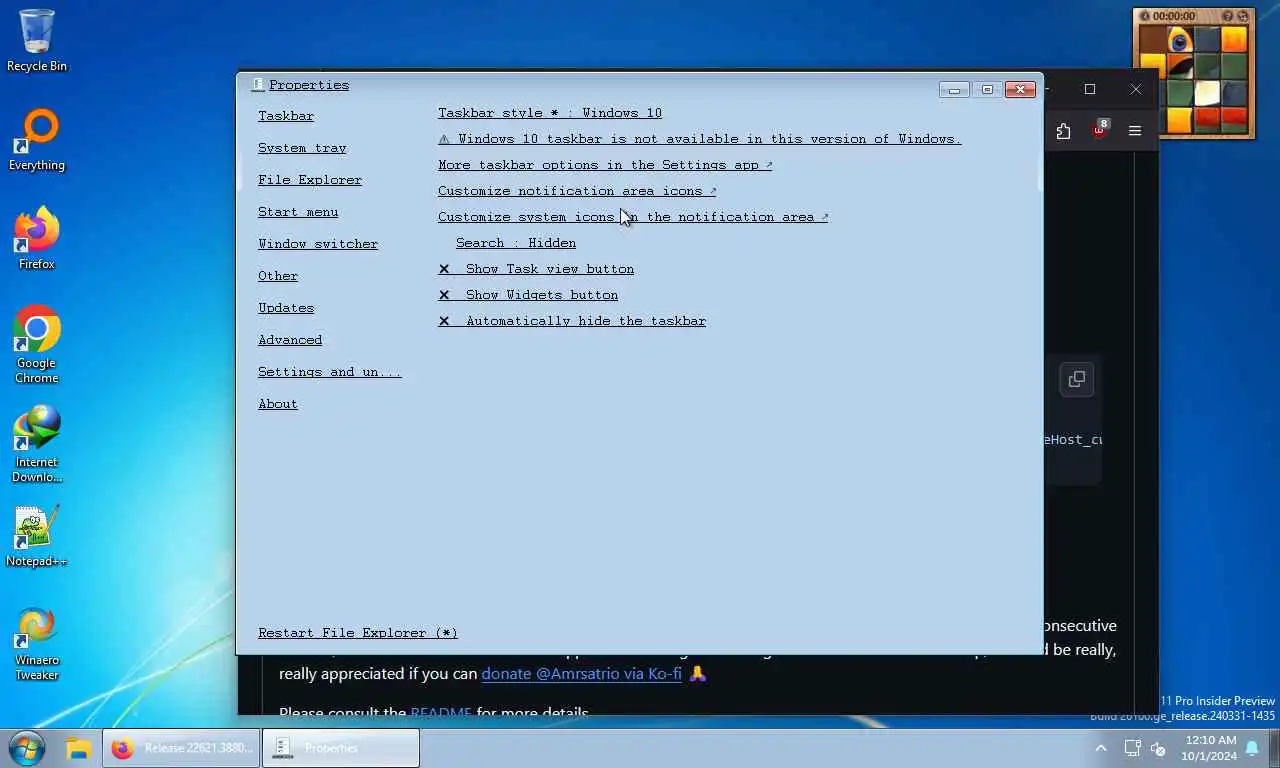Click the toucan eye puzzle tile
Screen dimensions: 1280x768
click(1180, 40)
